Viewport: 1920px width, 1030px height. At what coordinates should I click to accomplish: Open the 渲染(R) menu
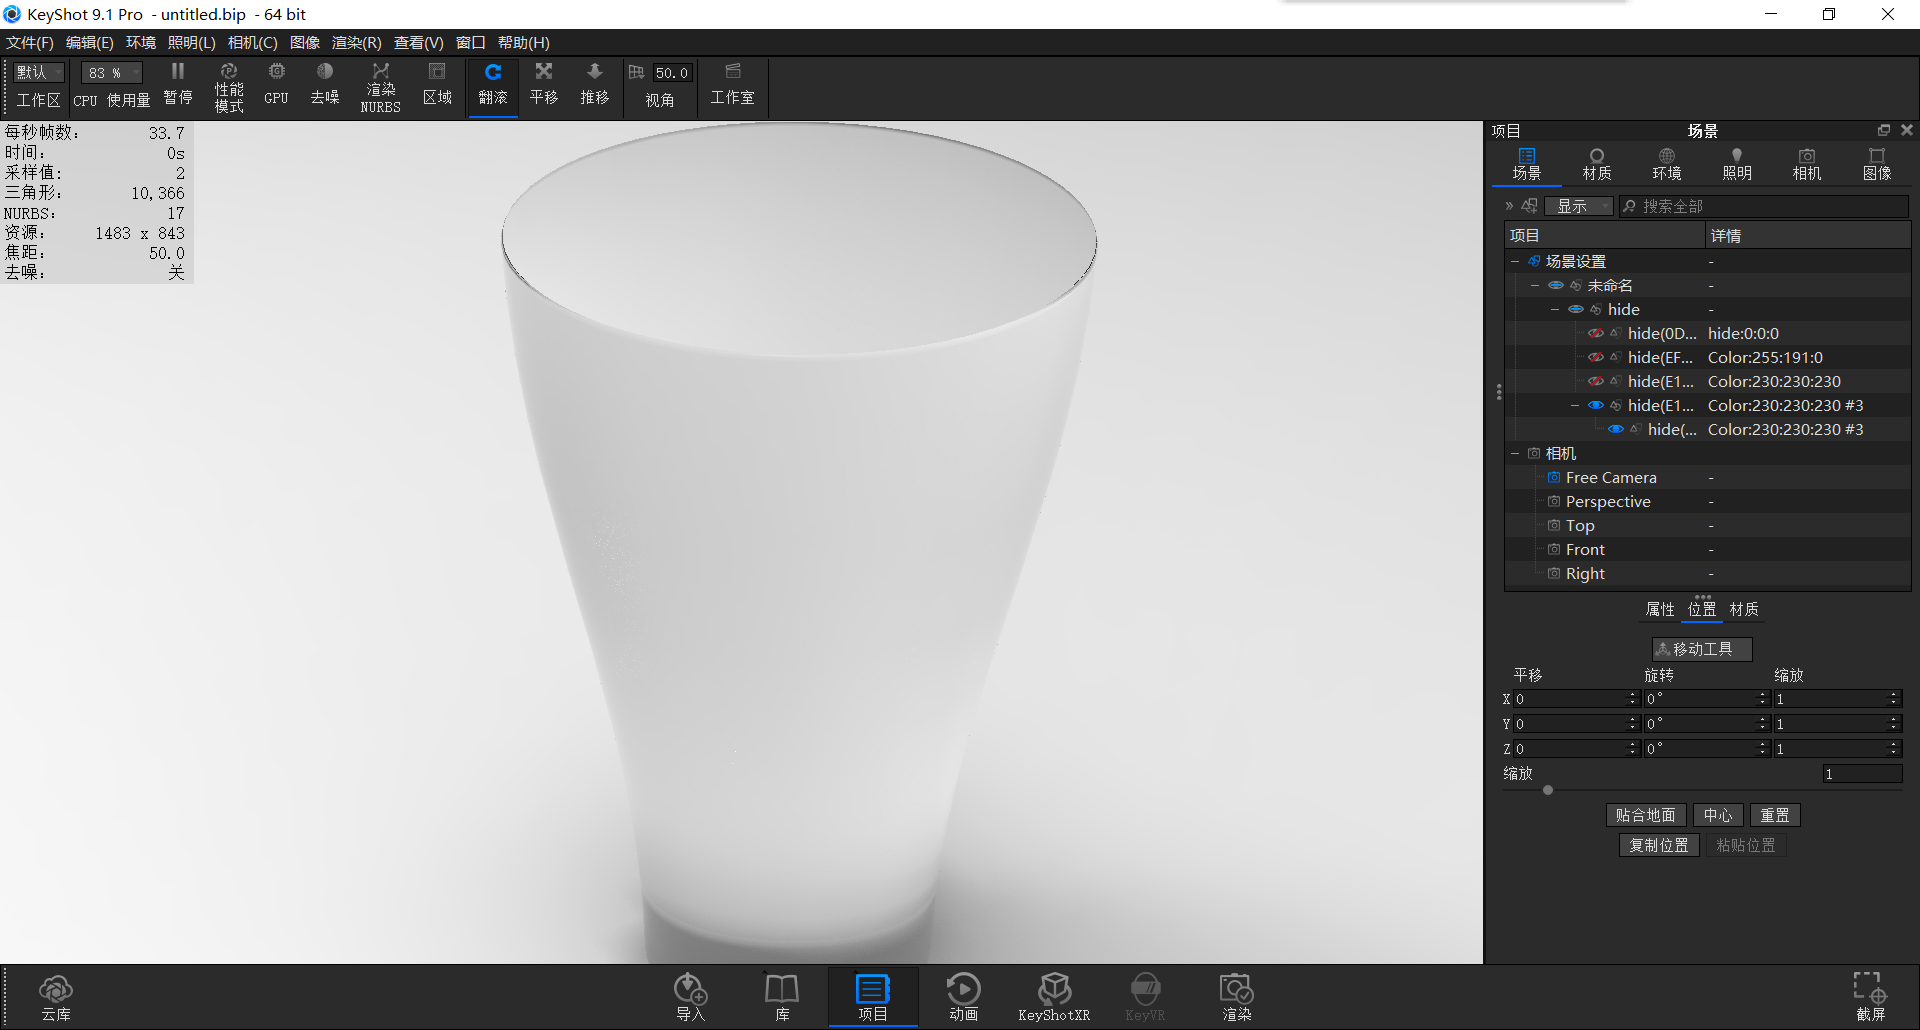click(x=354, y=42)
